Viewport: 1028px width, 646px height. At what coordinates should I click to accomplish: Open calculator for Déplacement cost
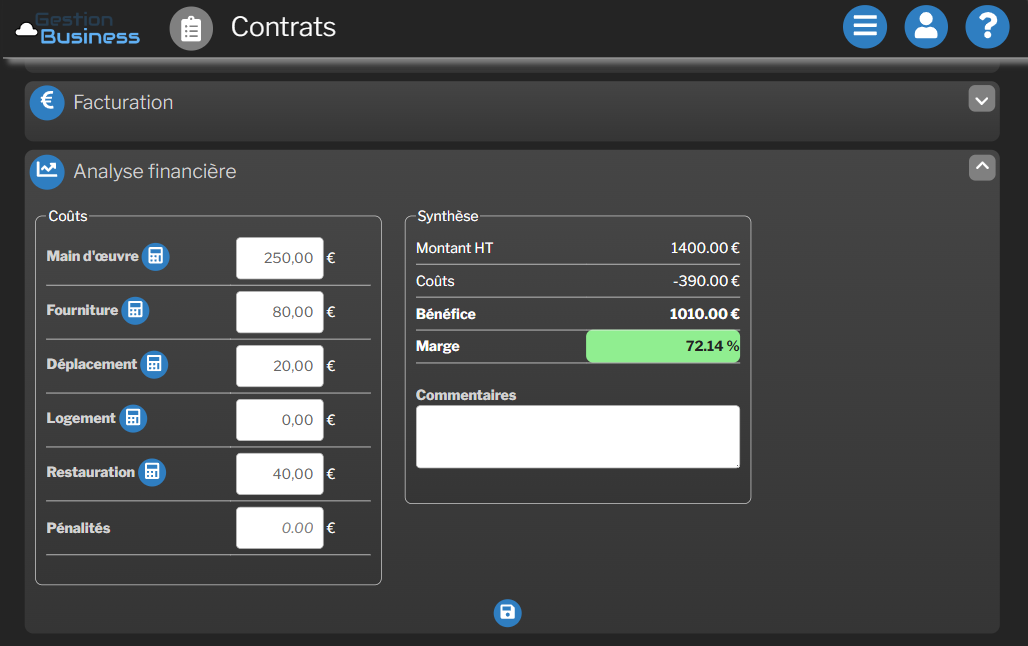[154, 364]
